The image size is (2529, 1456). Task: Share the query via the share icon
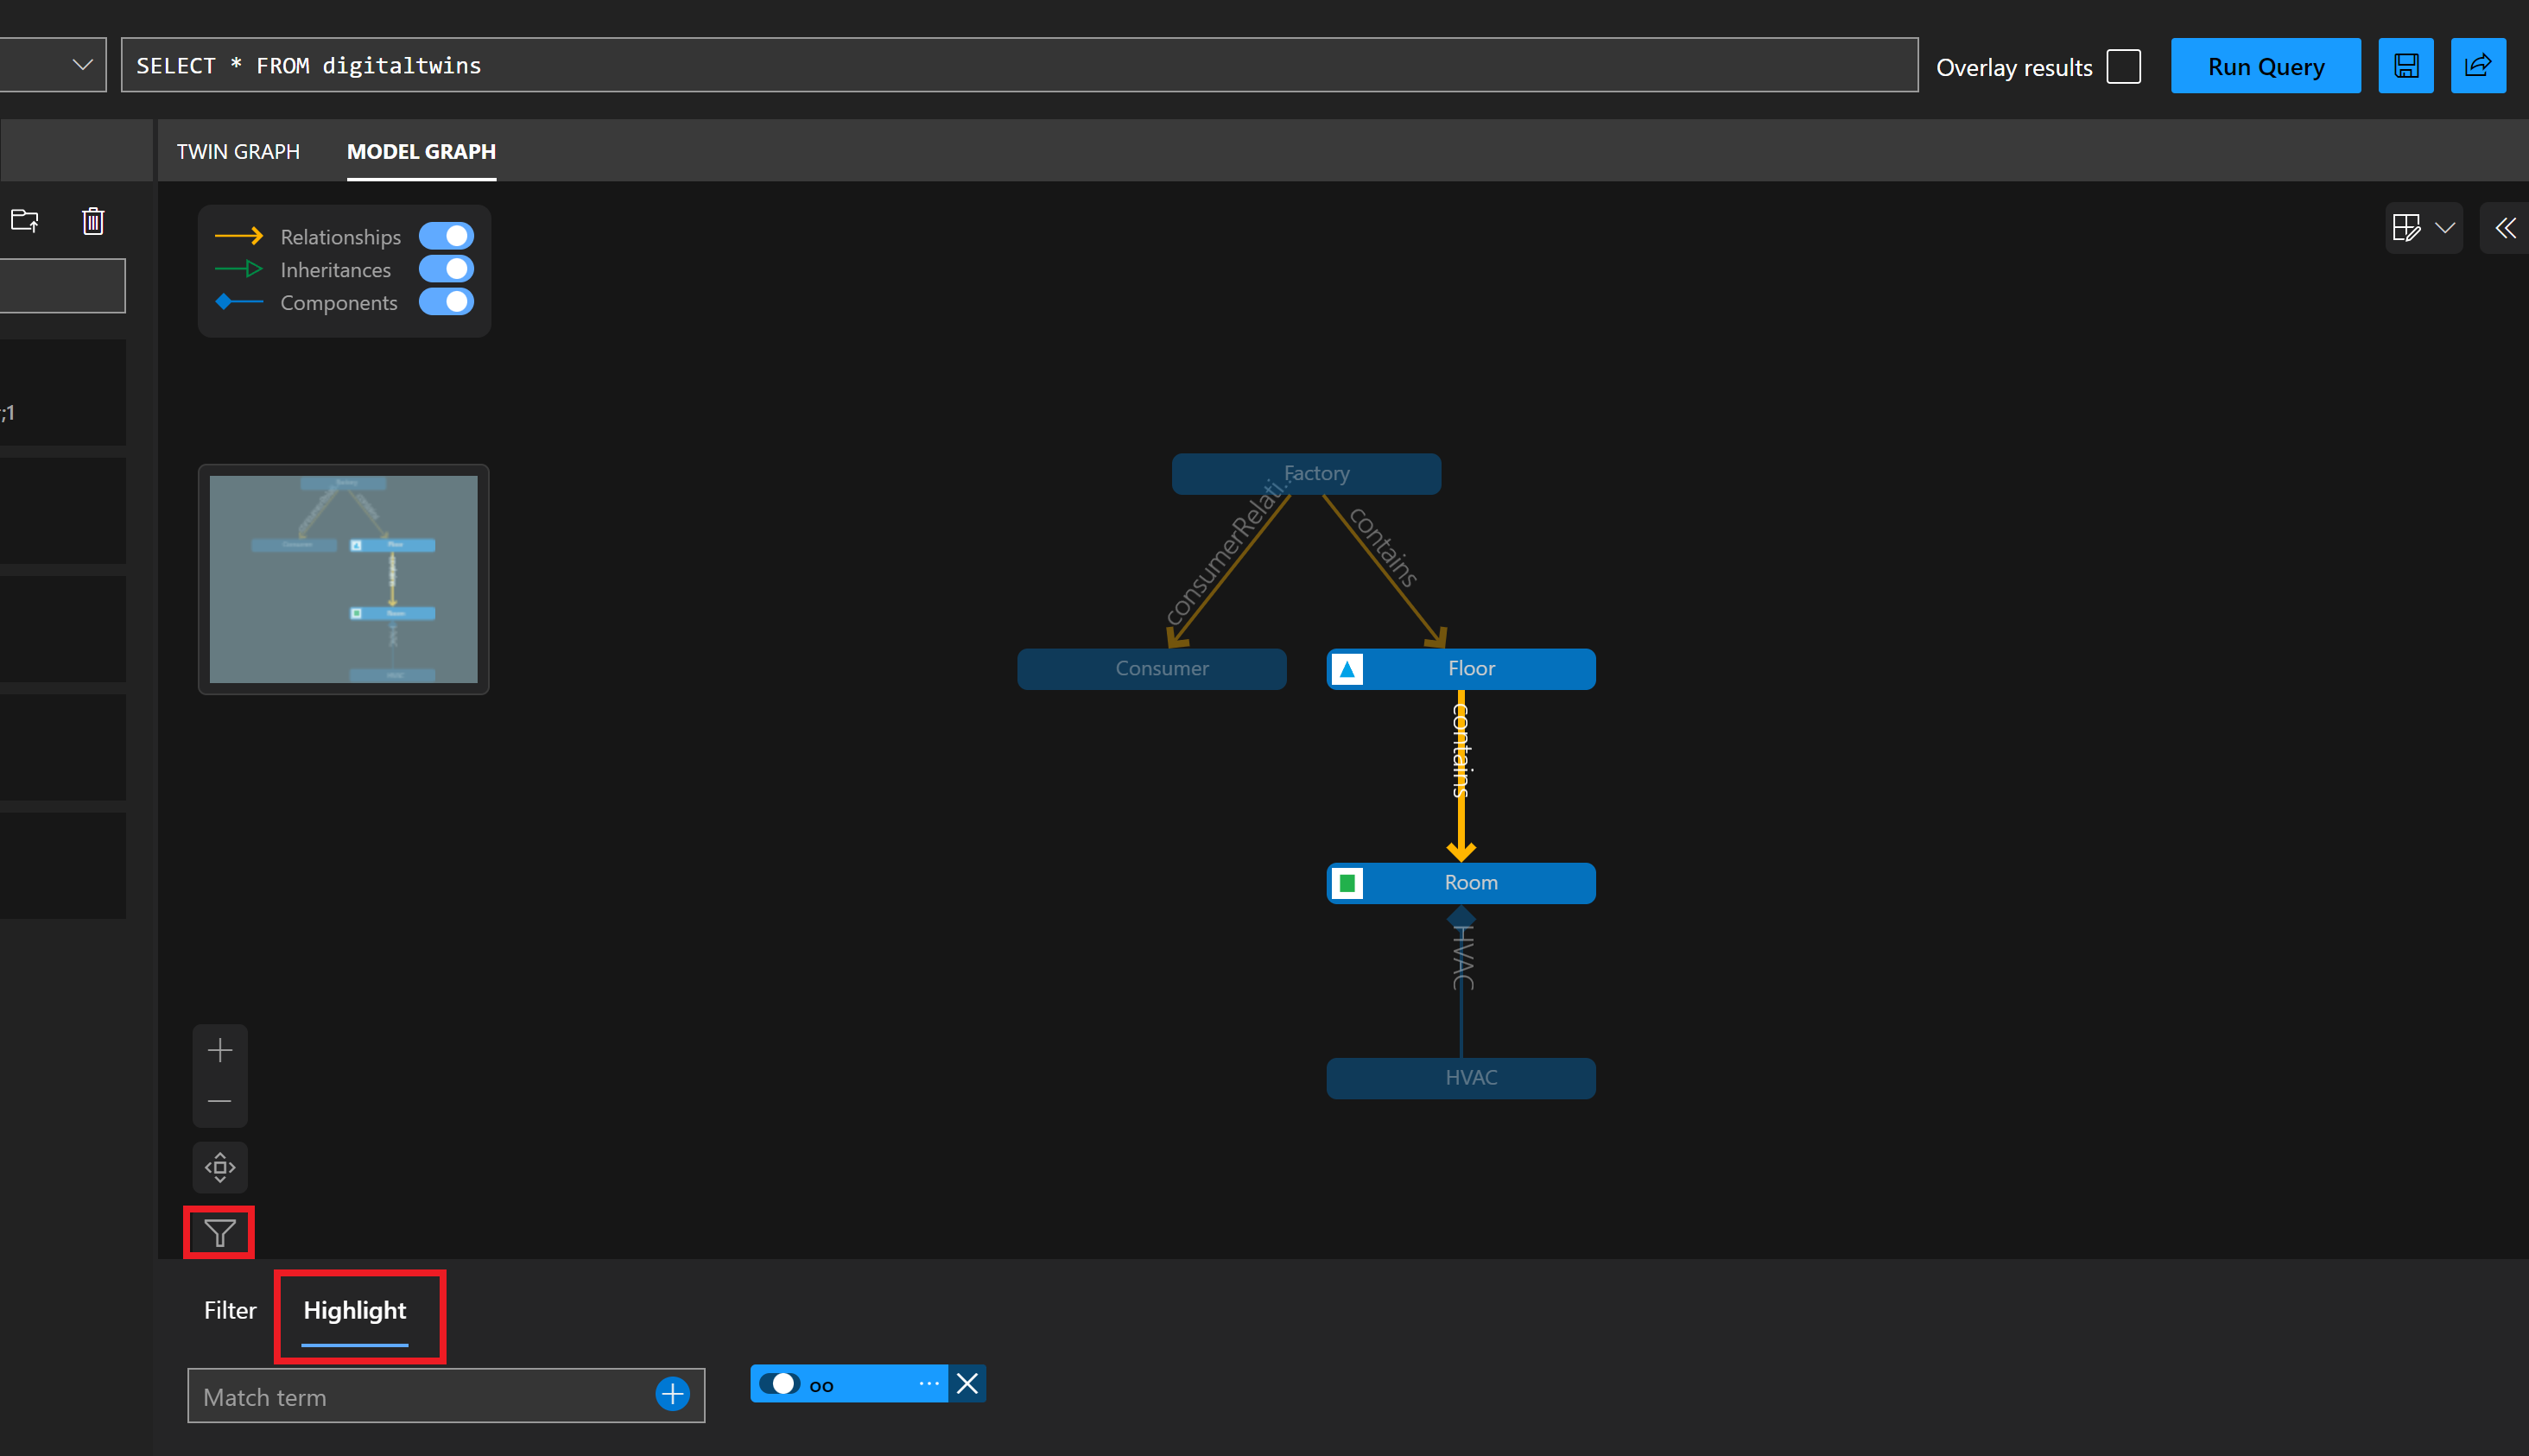pos(2479,65)
